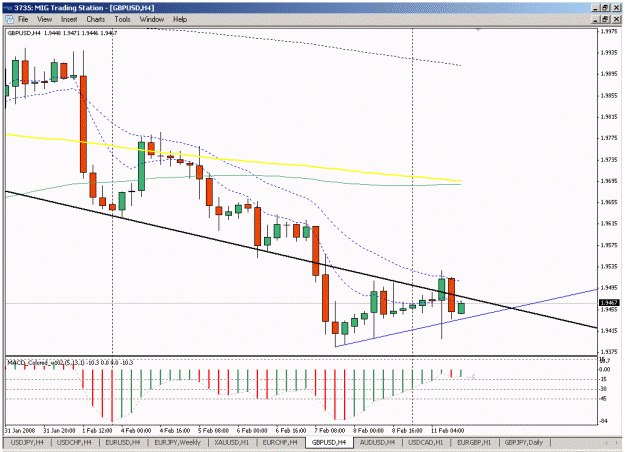Click the 7 Feb 08:00 time label
Image resolution: width=625 pixels, height=452 pixels.
tap(330, 430)
